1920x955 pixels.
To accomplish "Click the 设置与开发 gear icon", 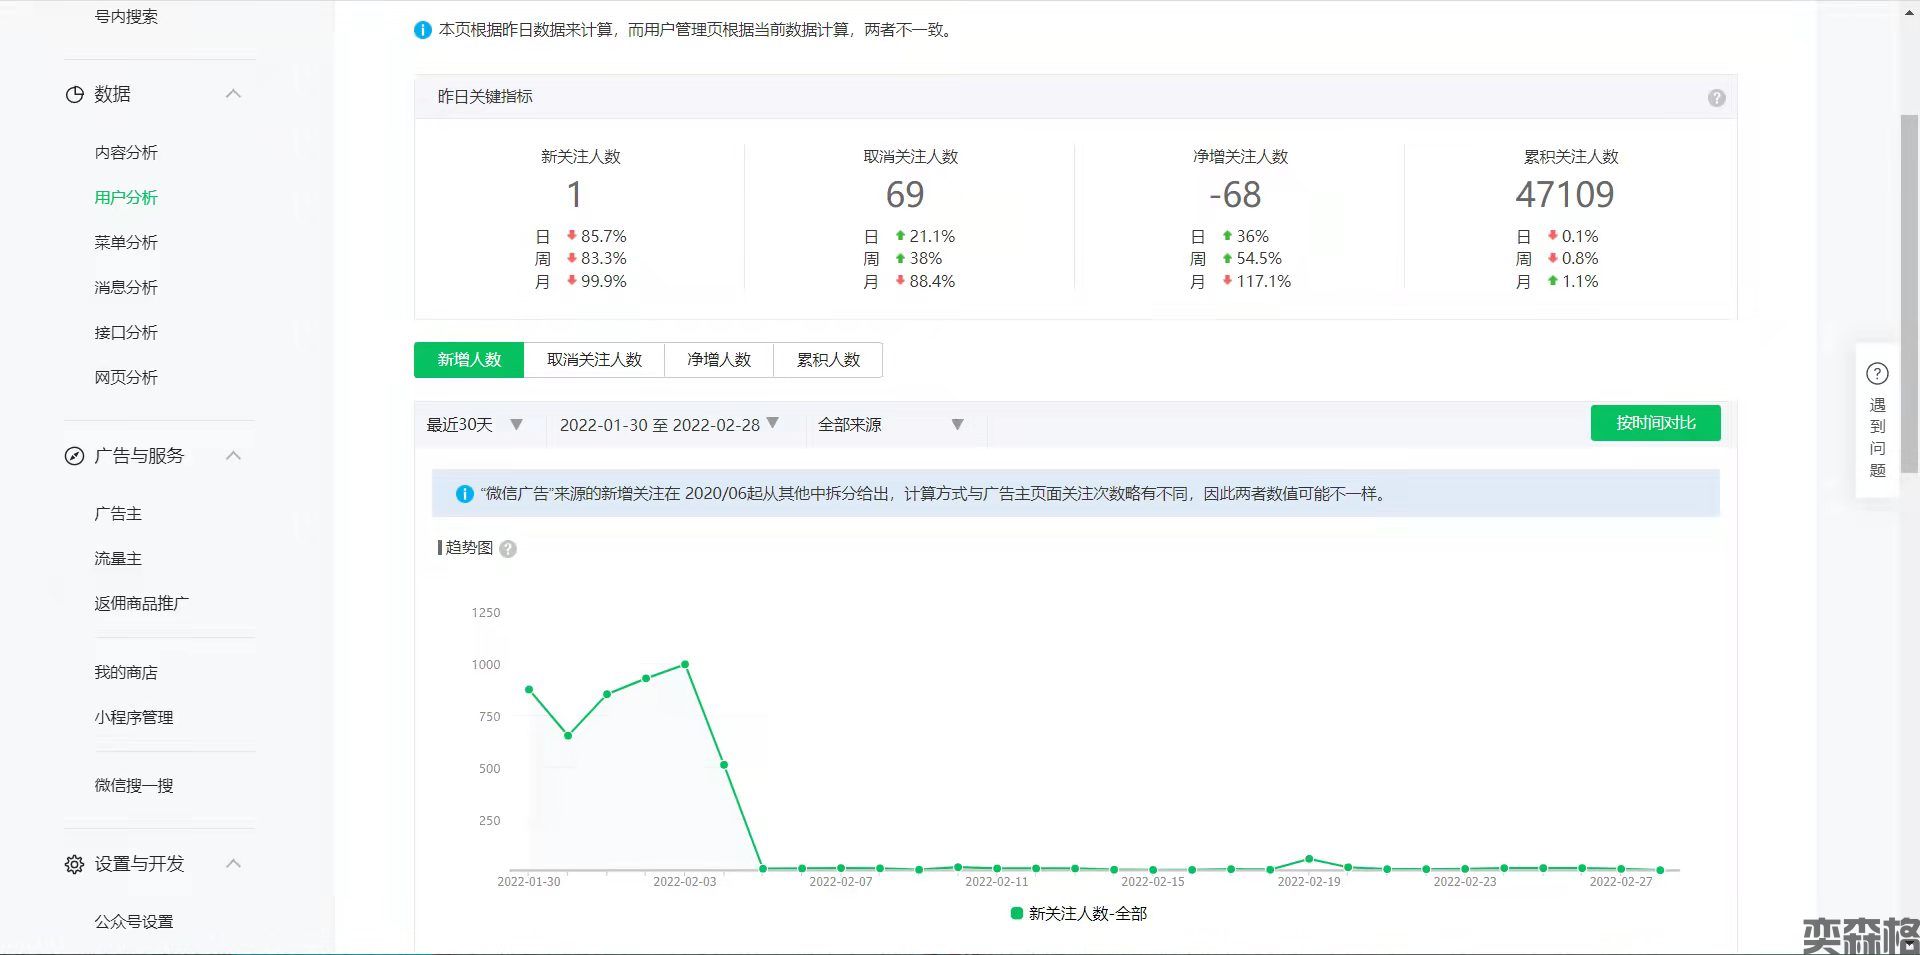I will point(74,864).
